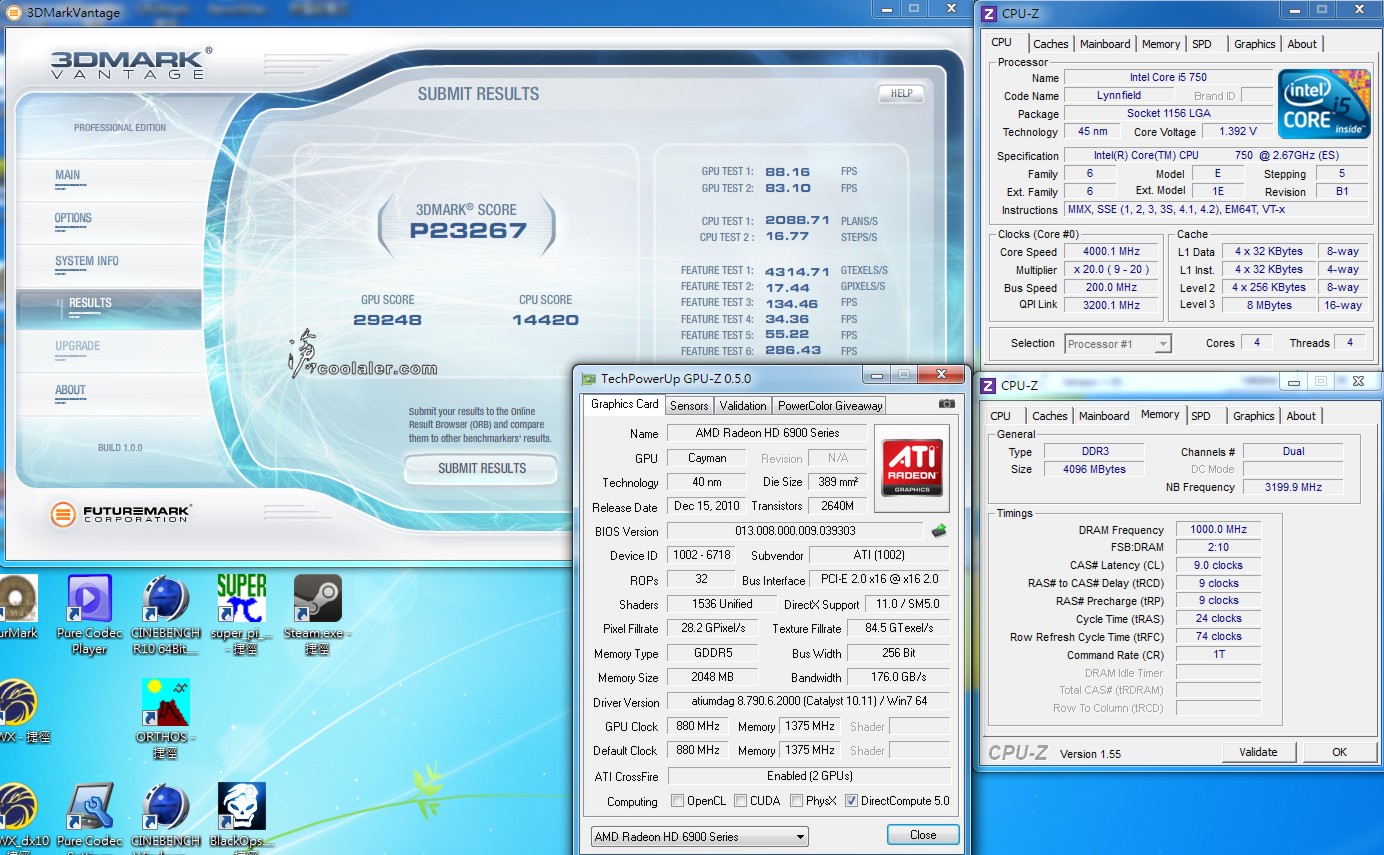The image size is (1384, 855).
Task: Click the SUBMIT RESULTS button
Action: [x=481, y=468]
